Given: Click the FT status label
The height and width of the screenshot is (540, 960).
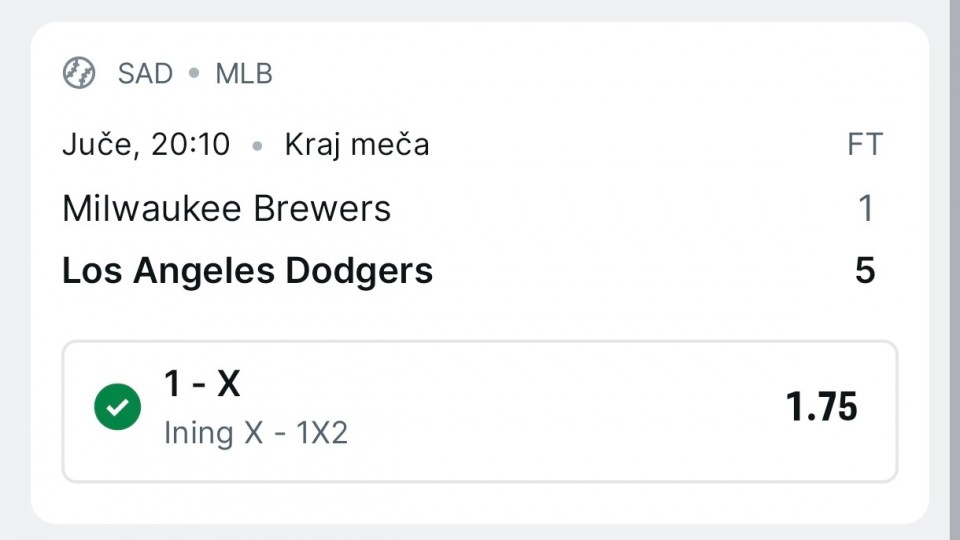Looking at the screenshot, I should tap(864, 144).
